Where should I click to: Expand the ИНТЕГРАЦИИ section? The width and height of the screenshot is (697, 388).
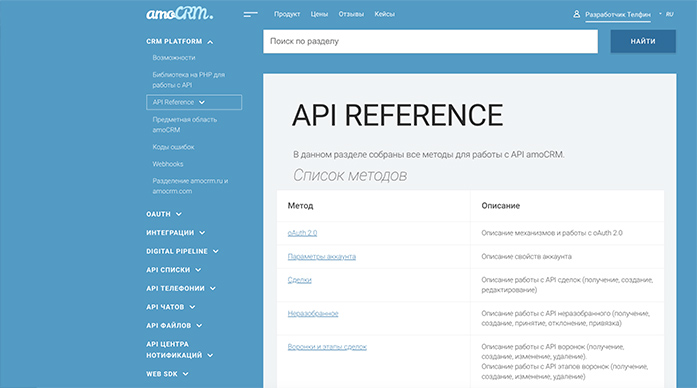176,233
